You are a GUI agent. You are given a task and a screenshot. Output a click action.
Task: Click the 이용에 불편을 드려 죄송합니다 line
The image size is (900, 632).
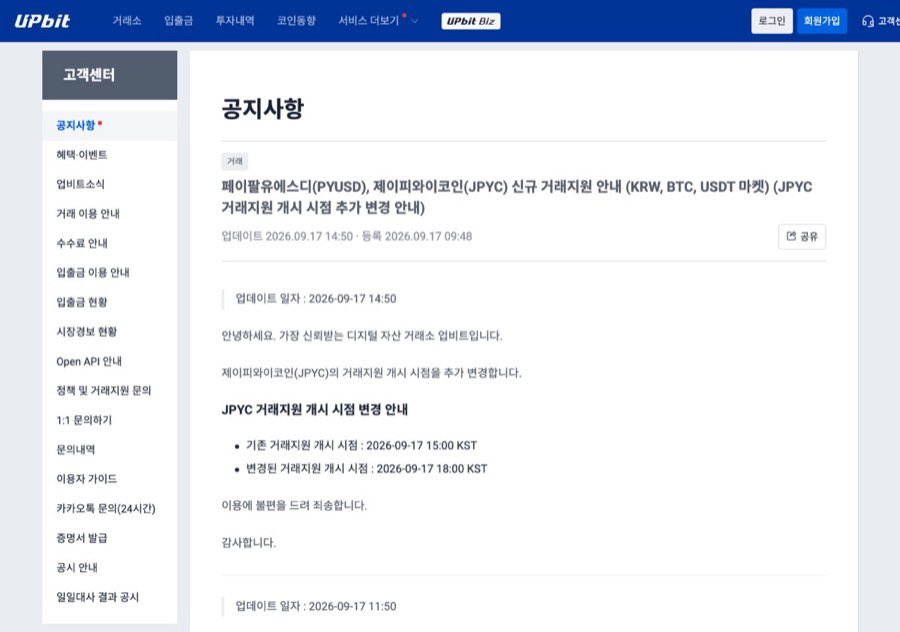pos(294,505)
